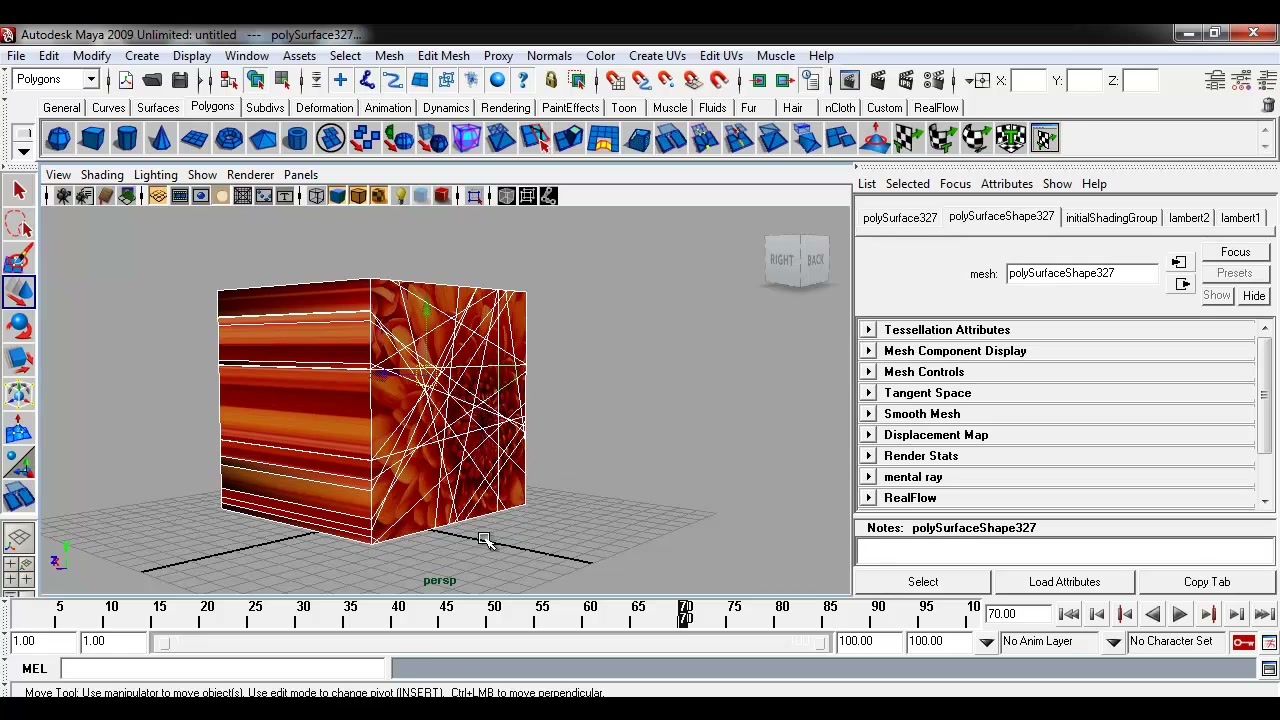Open the Edit Mesh menu
This screenshot has height=720, width=1280.
443,56
